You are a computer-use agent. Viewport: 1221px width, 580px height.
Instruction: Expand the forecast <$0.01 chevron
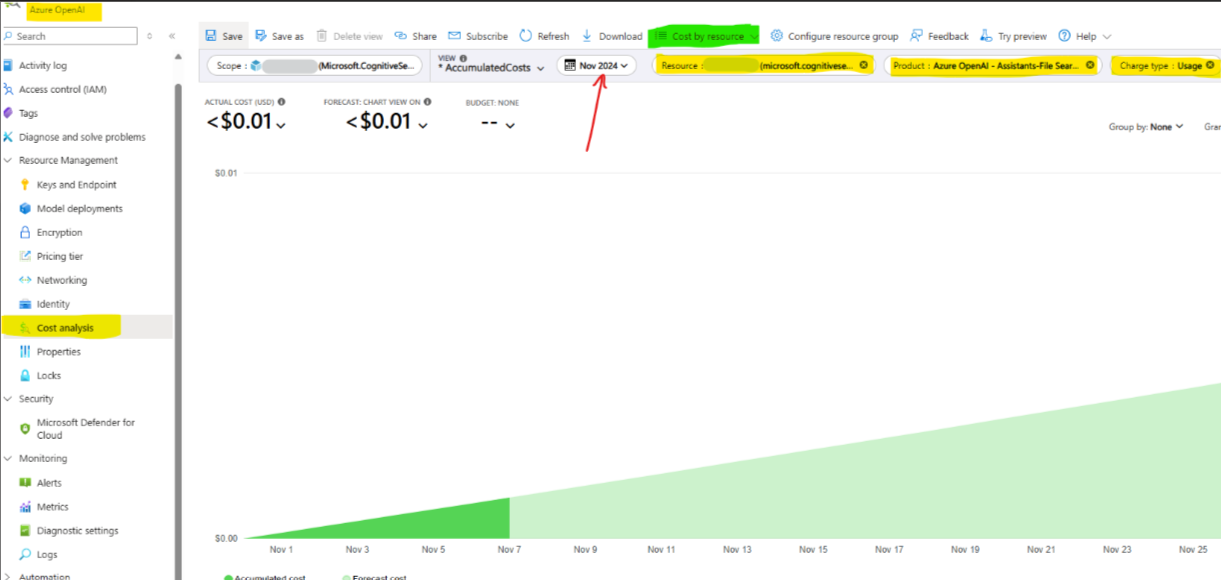pos(423,125)
